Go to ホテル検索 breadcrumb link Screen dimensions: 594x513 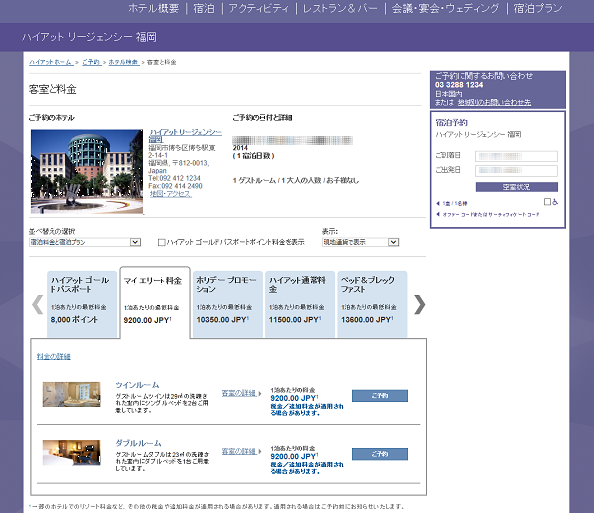(124, 62)
